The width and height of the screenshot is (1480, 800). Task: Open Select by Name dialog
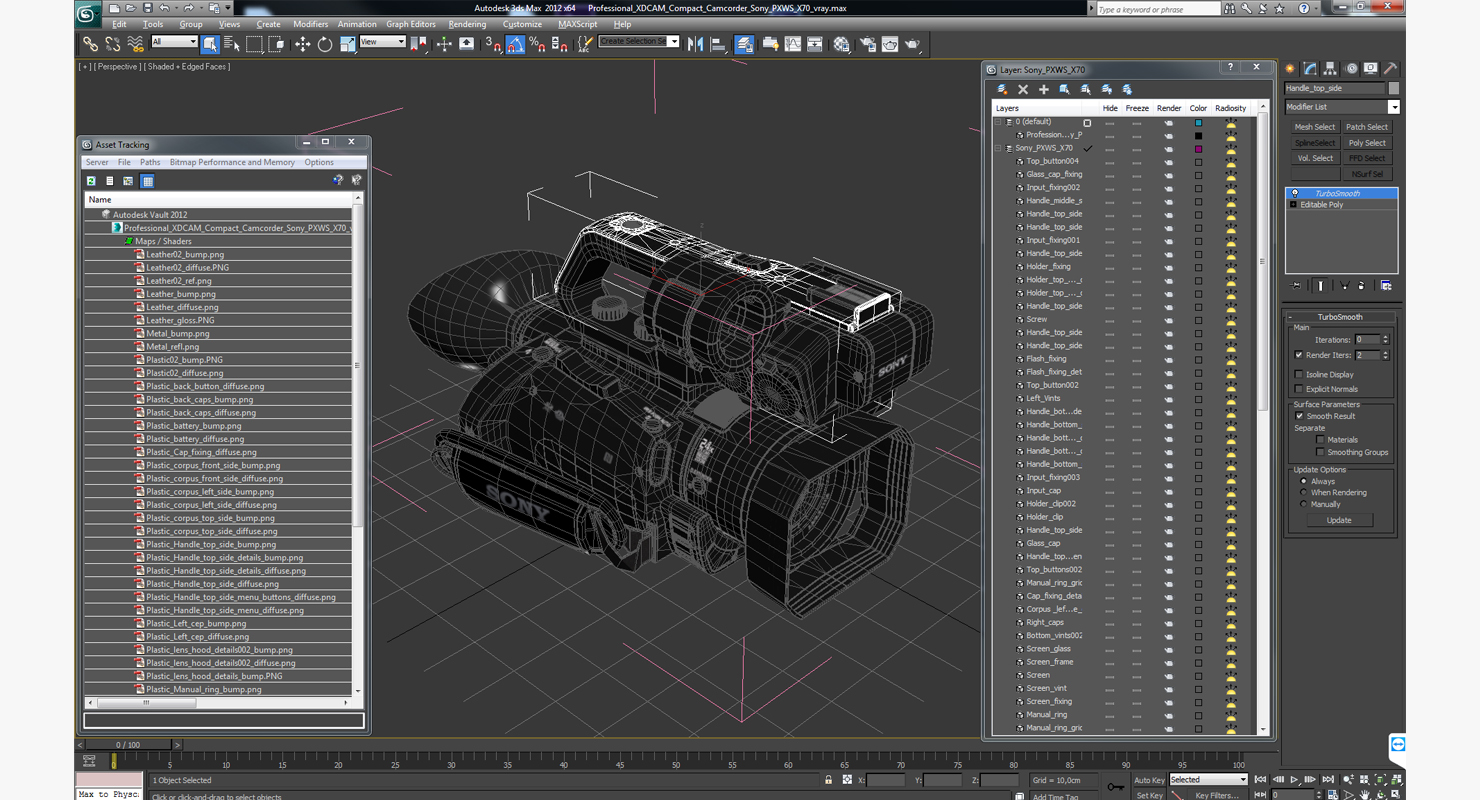pos(231,44)
